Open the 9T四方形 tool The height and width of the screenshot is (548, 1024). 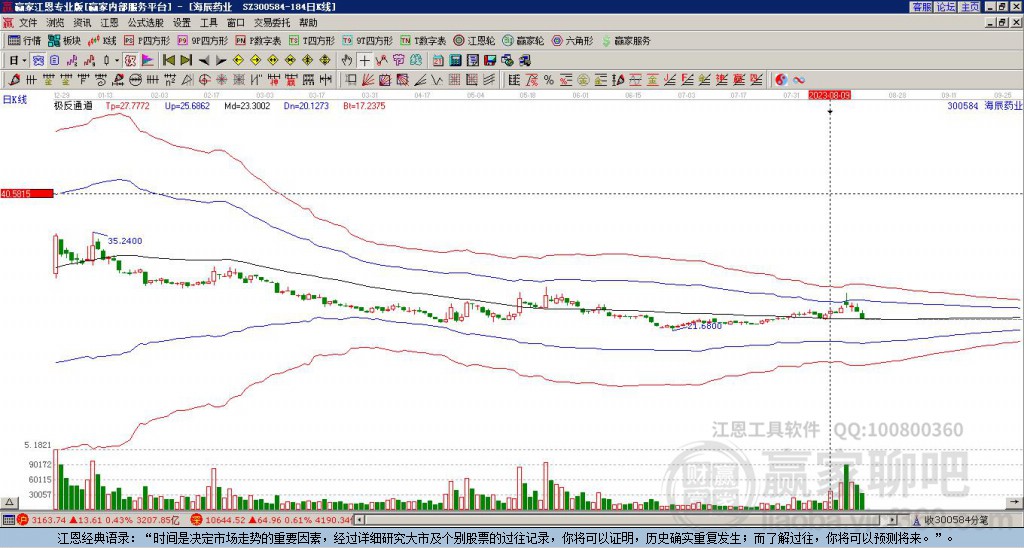pyautogui.click(x=367, y=40)
